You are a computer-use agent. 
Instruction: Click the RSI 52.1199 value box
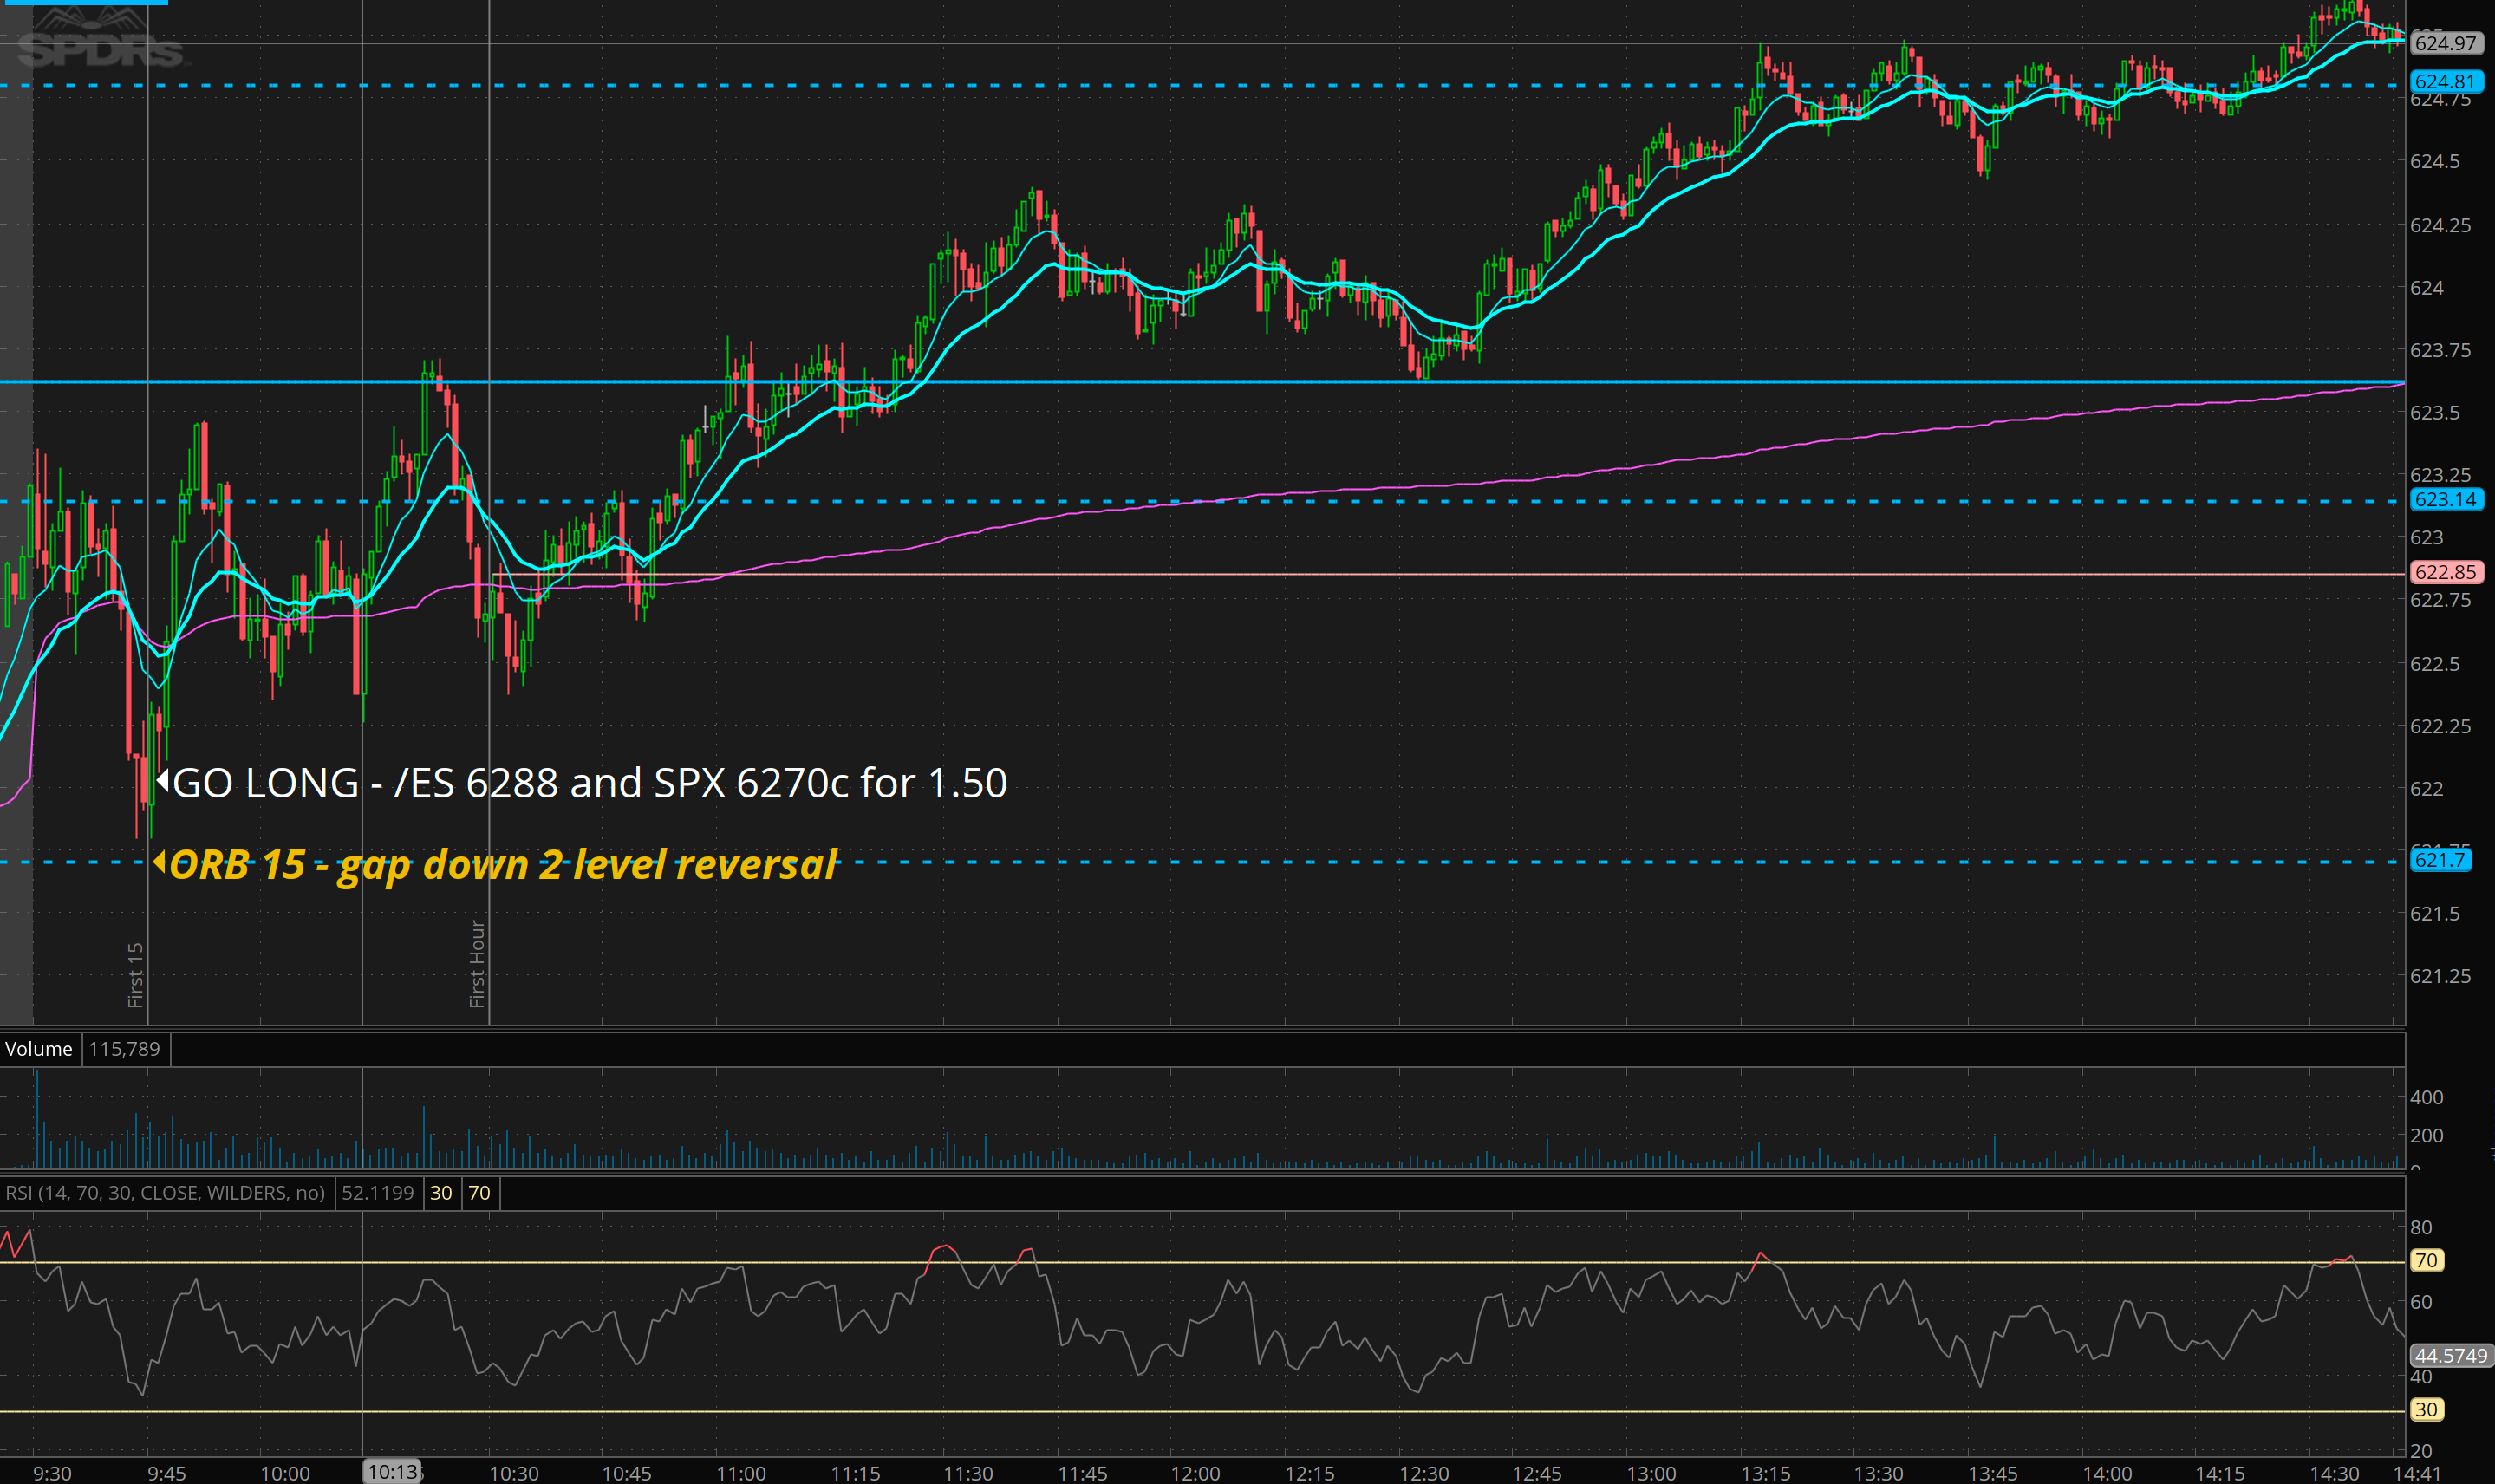tap(377, 1193)
